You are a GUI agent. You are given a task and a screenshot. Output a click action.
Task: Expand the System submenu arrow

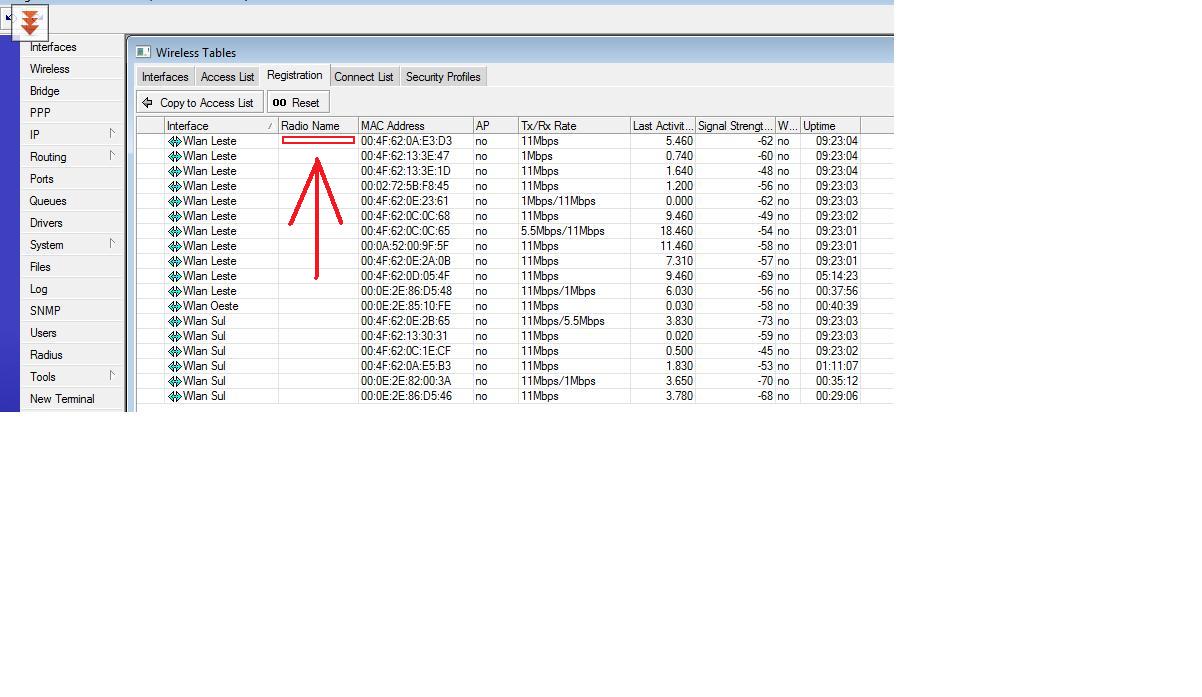click(x=112, y=244)
